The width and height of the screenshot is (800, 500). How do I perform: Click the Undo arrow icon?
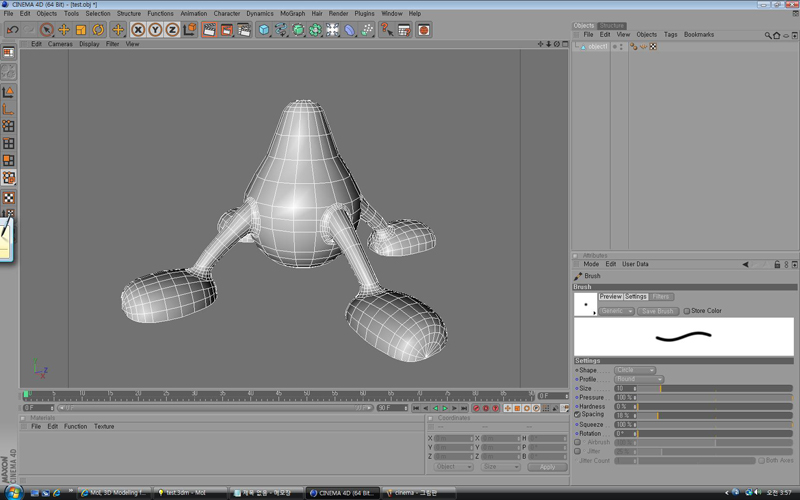12,30
